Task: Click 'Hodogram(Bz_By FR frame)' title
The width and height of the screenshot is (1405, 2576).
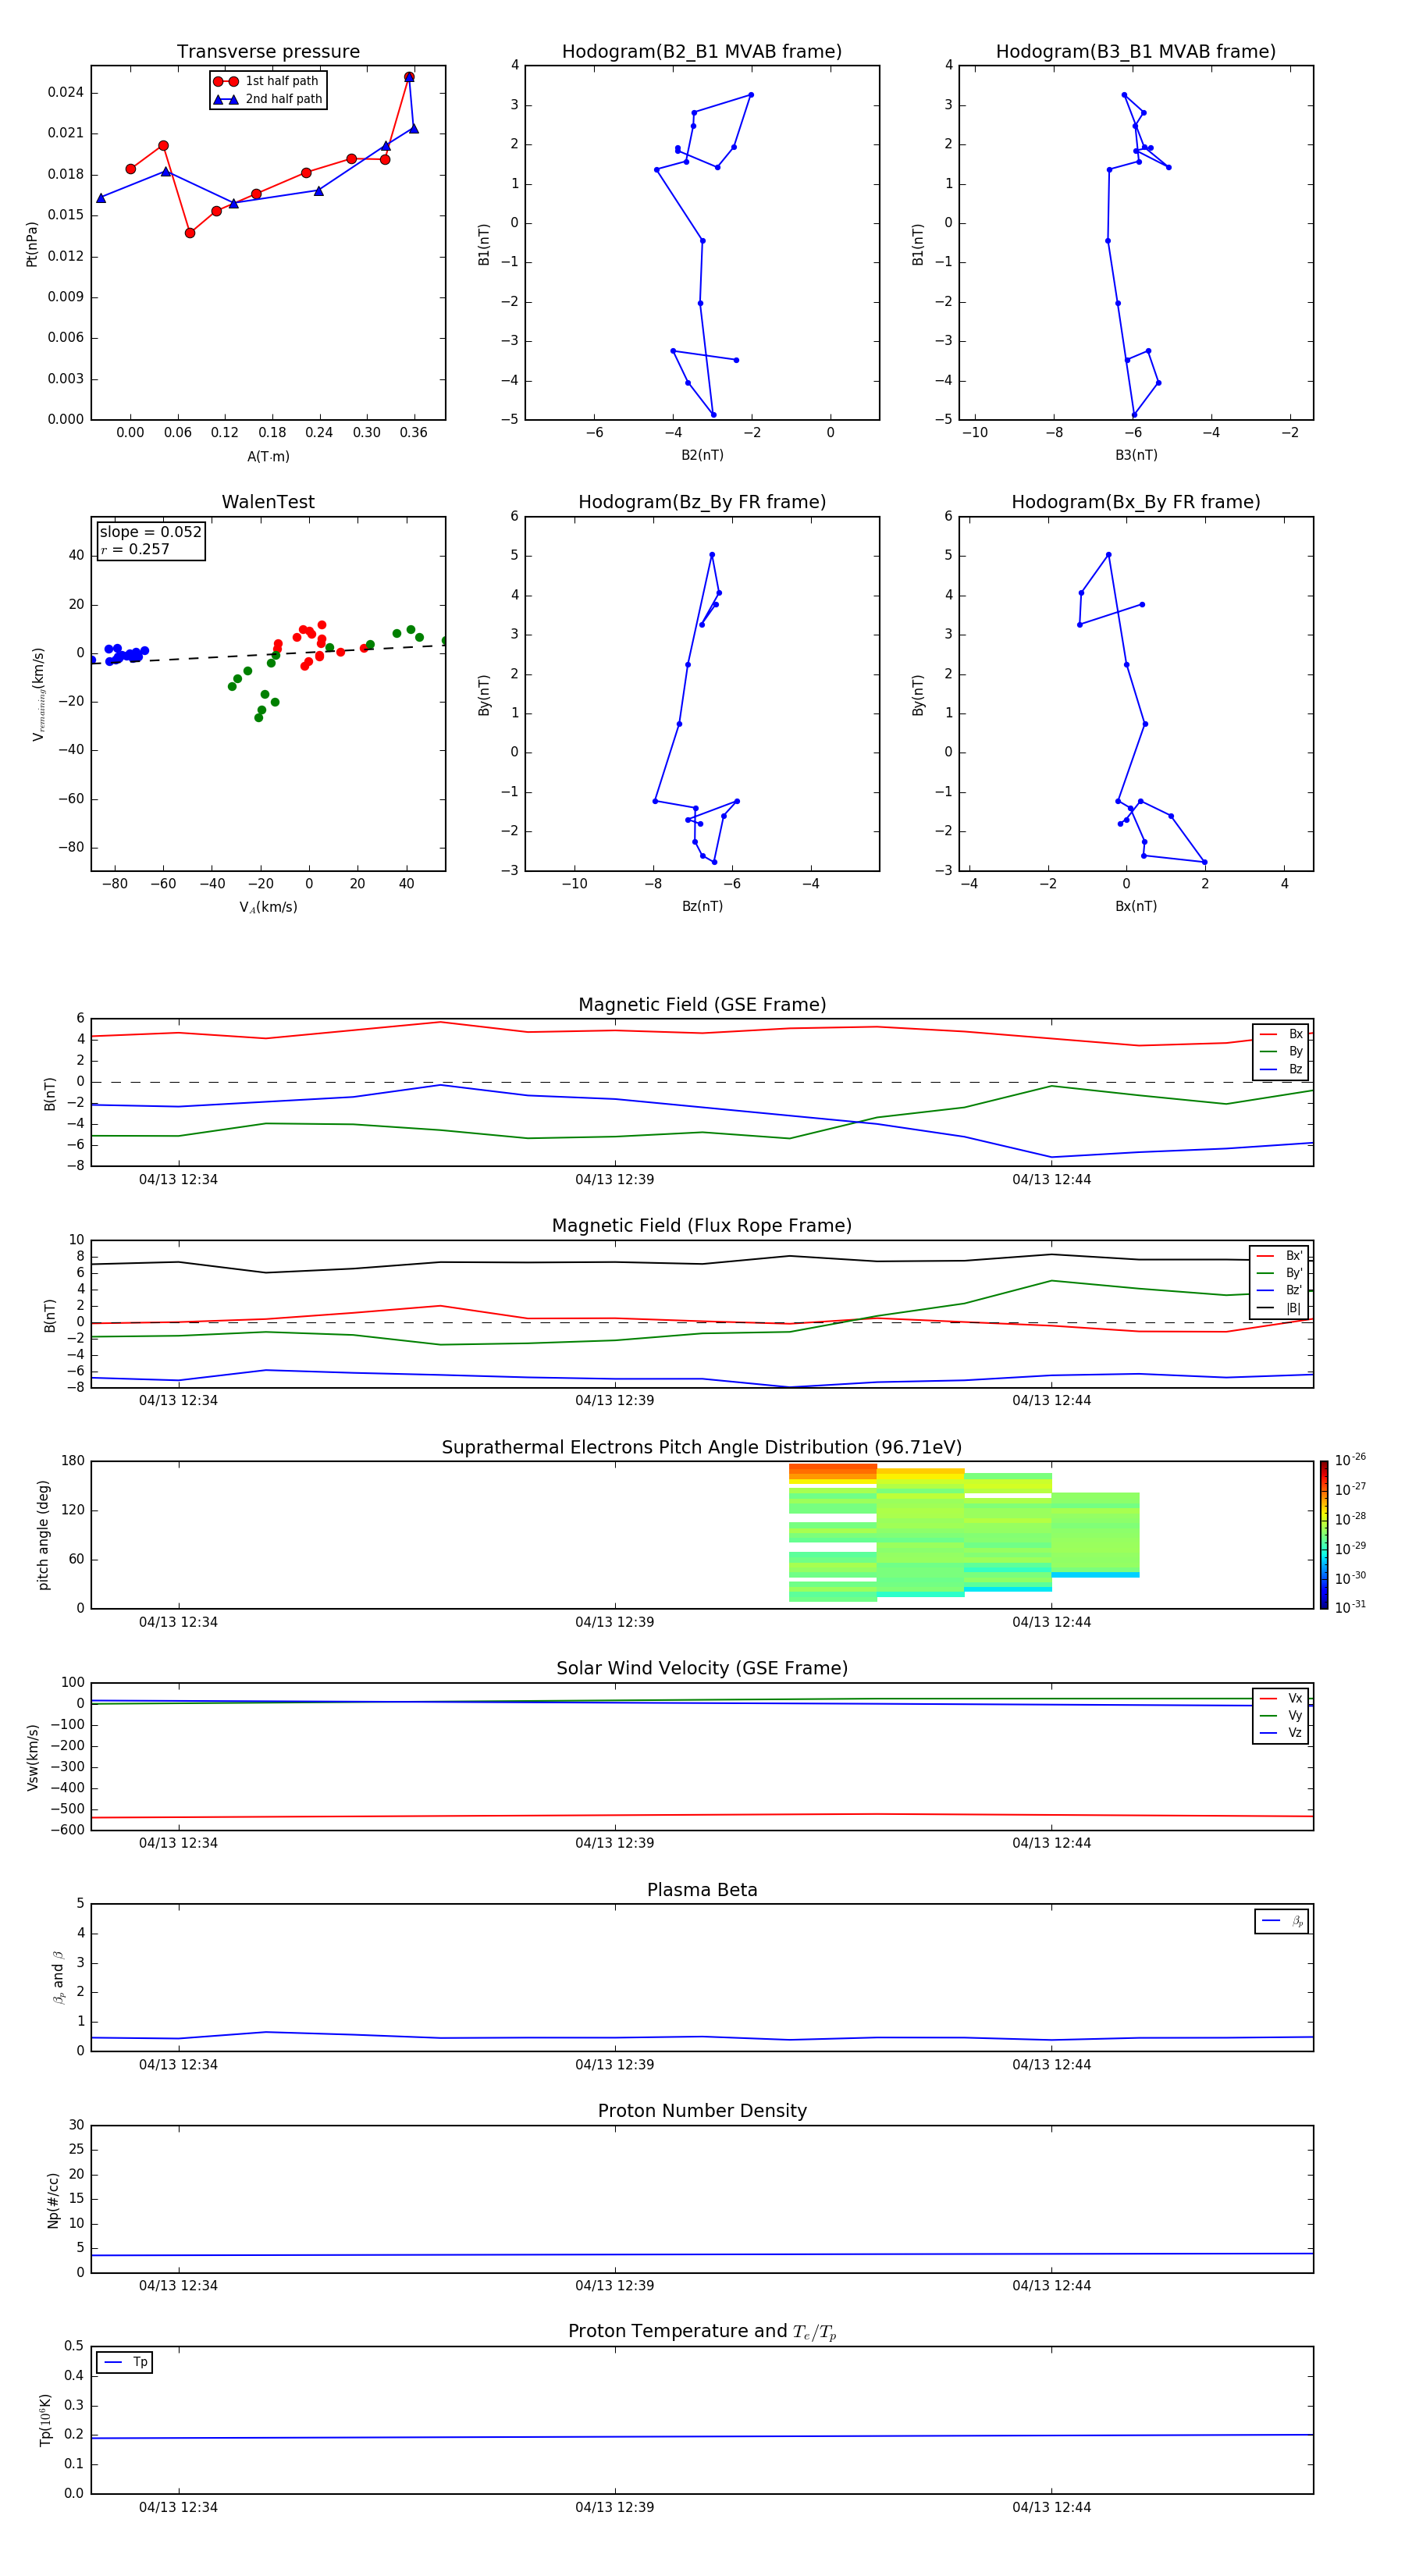Action: pyautogui.click(x=702, y=502)
